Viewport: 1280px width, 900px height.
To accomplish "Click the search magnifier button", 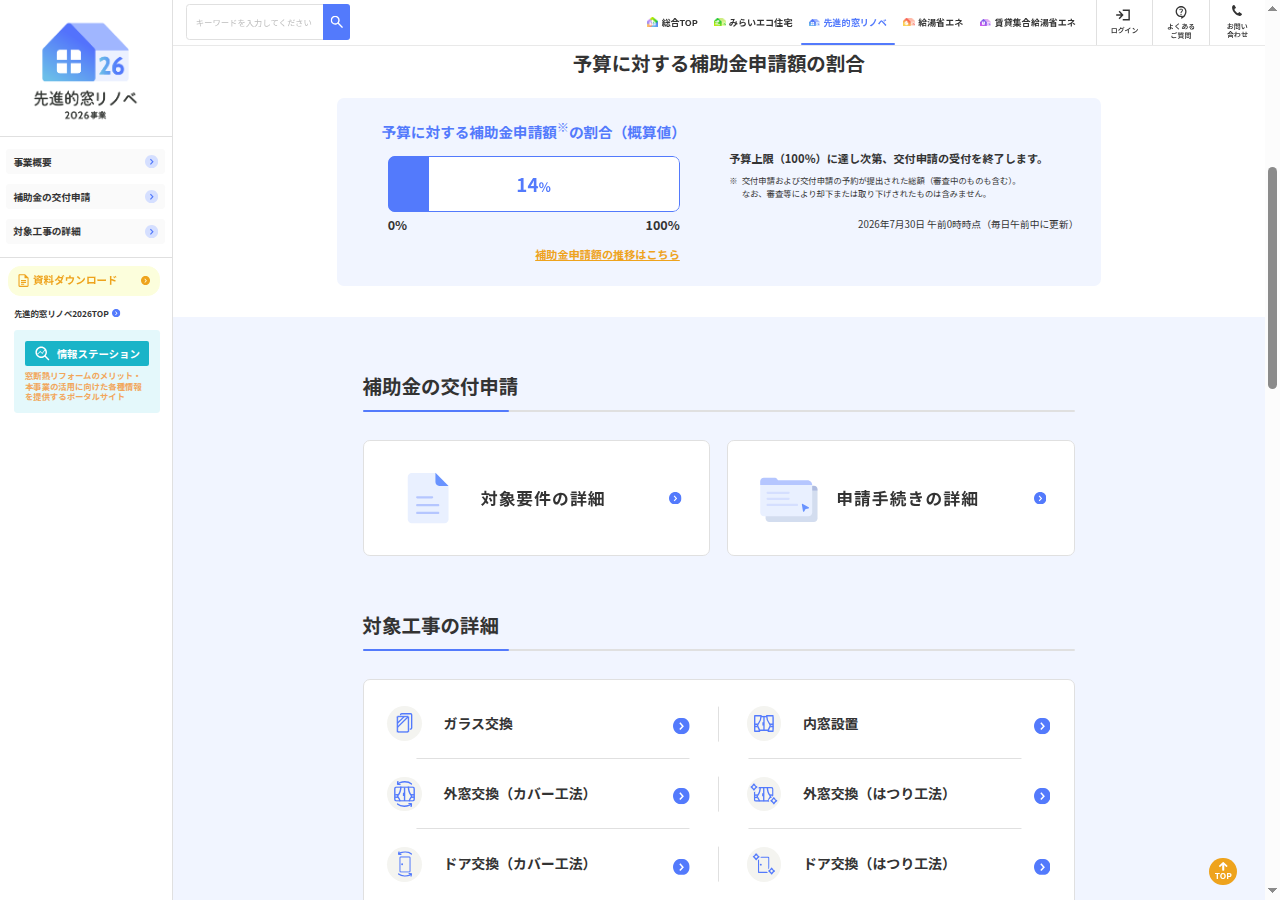I will (336, 22).
